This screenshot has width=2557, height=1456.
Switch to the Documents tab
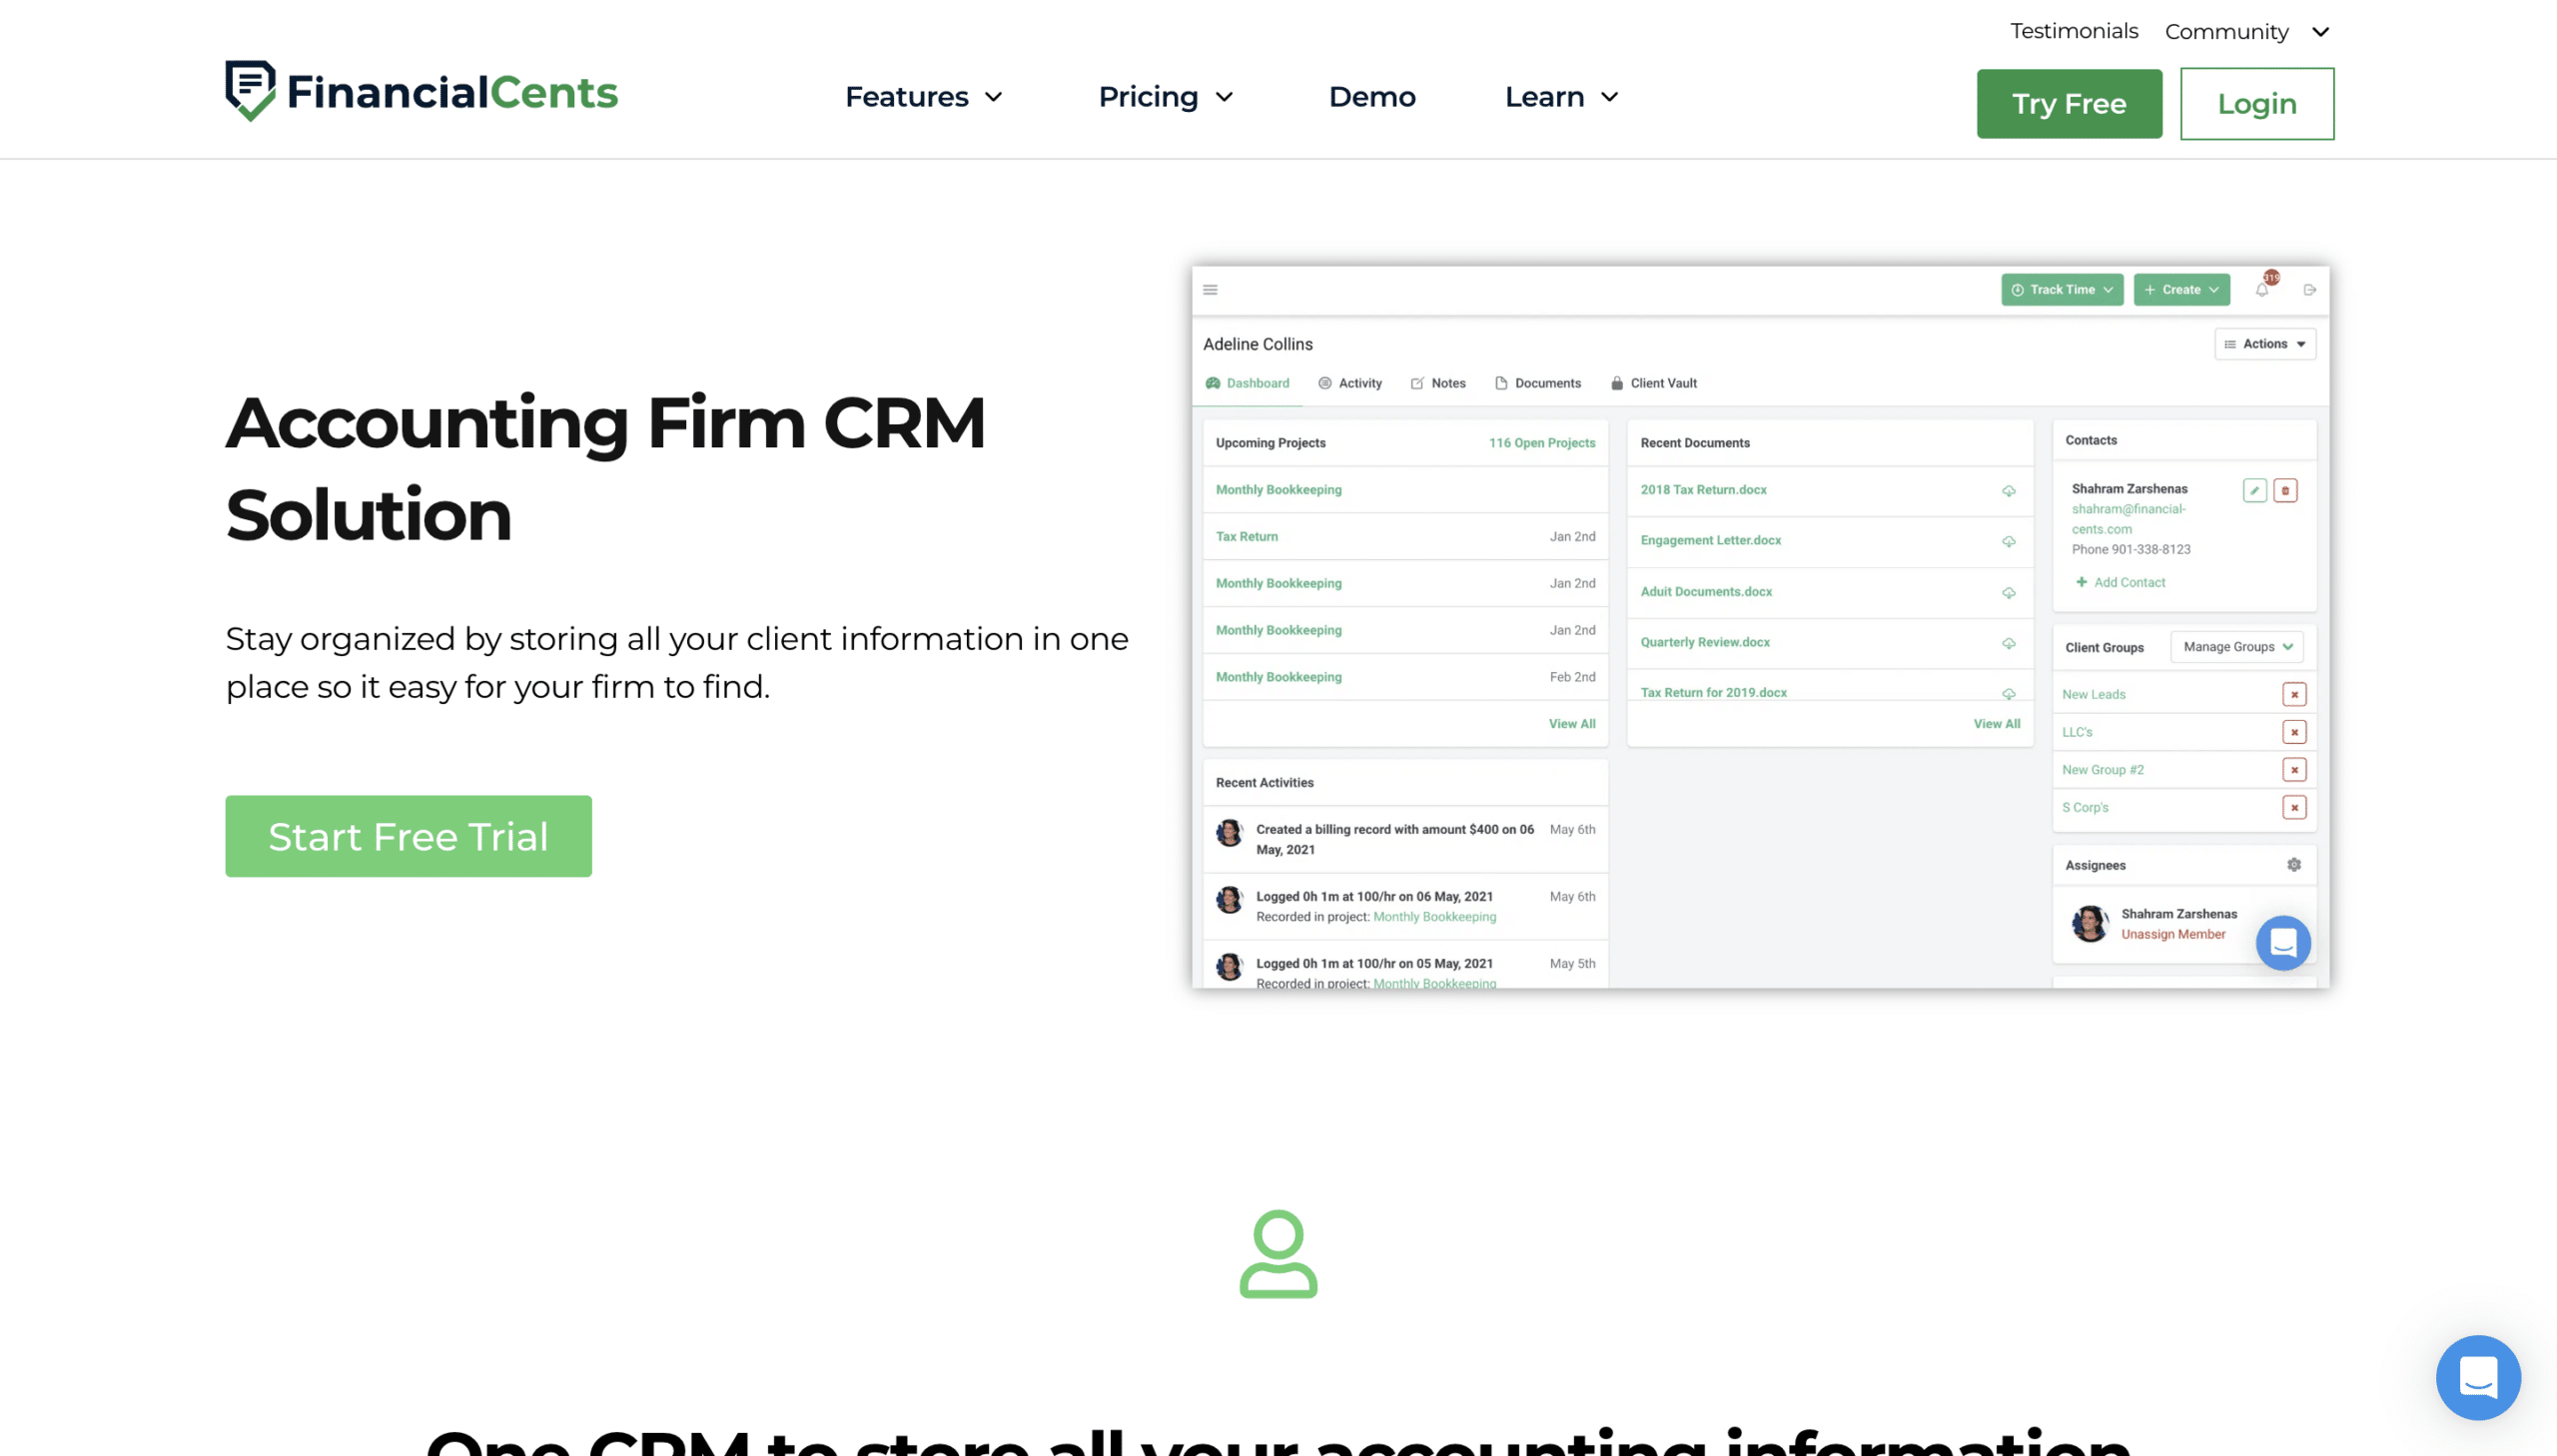tap(1538, 383)
